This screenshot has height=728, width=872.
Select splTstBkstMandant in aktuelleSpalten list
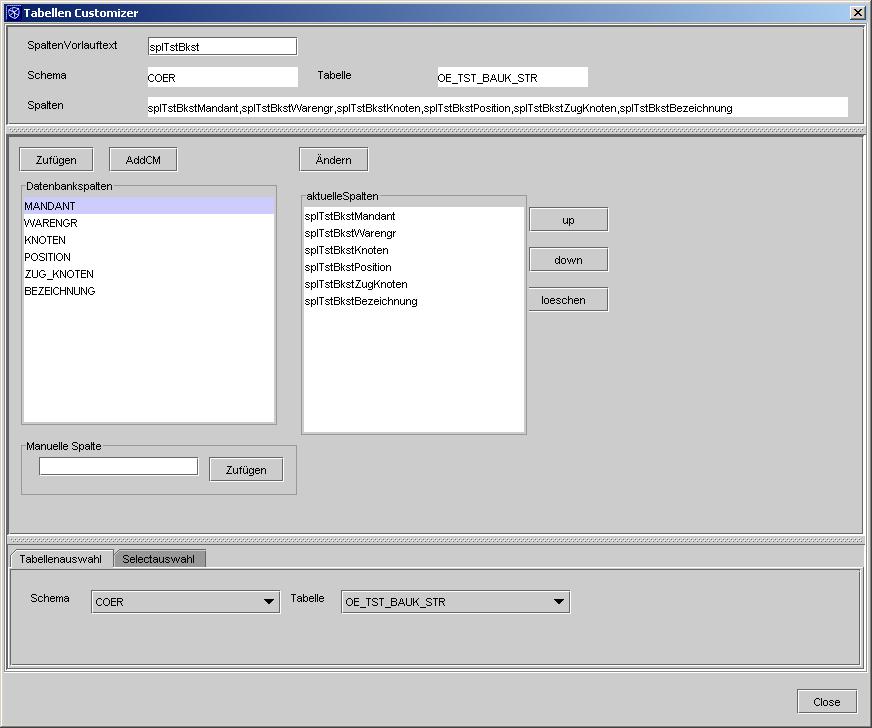coord(414,216)
